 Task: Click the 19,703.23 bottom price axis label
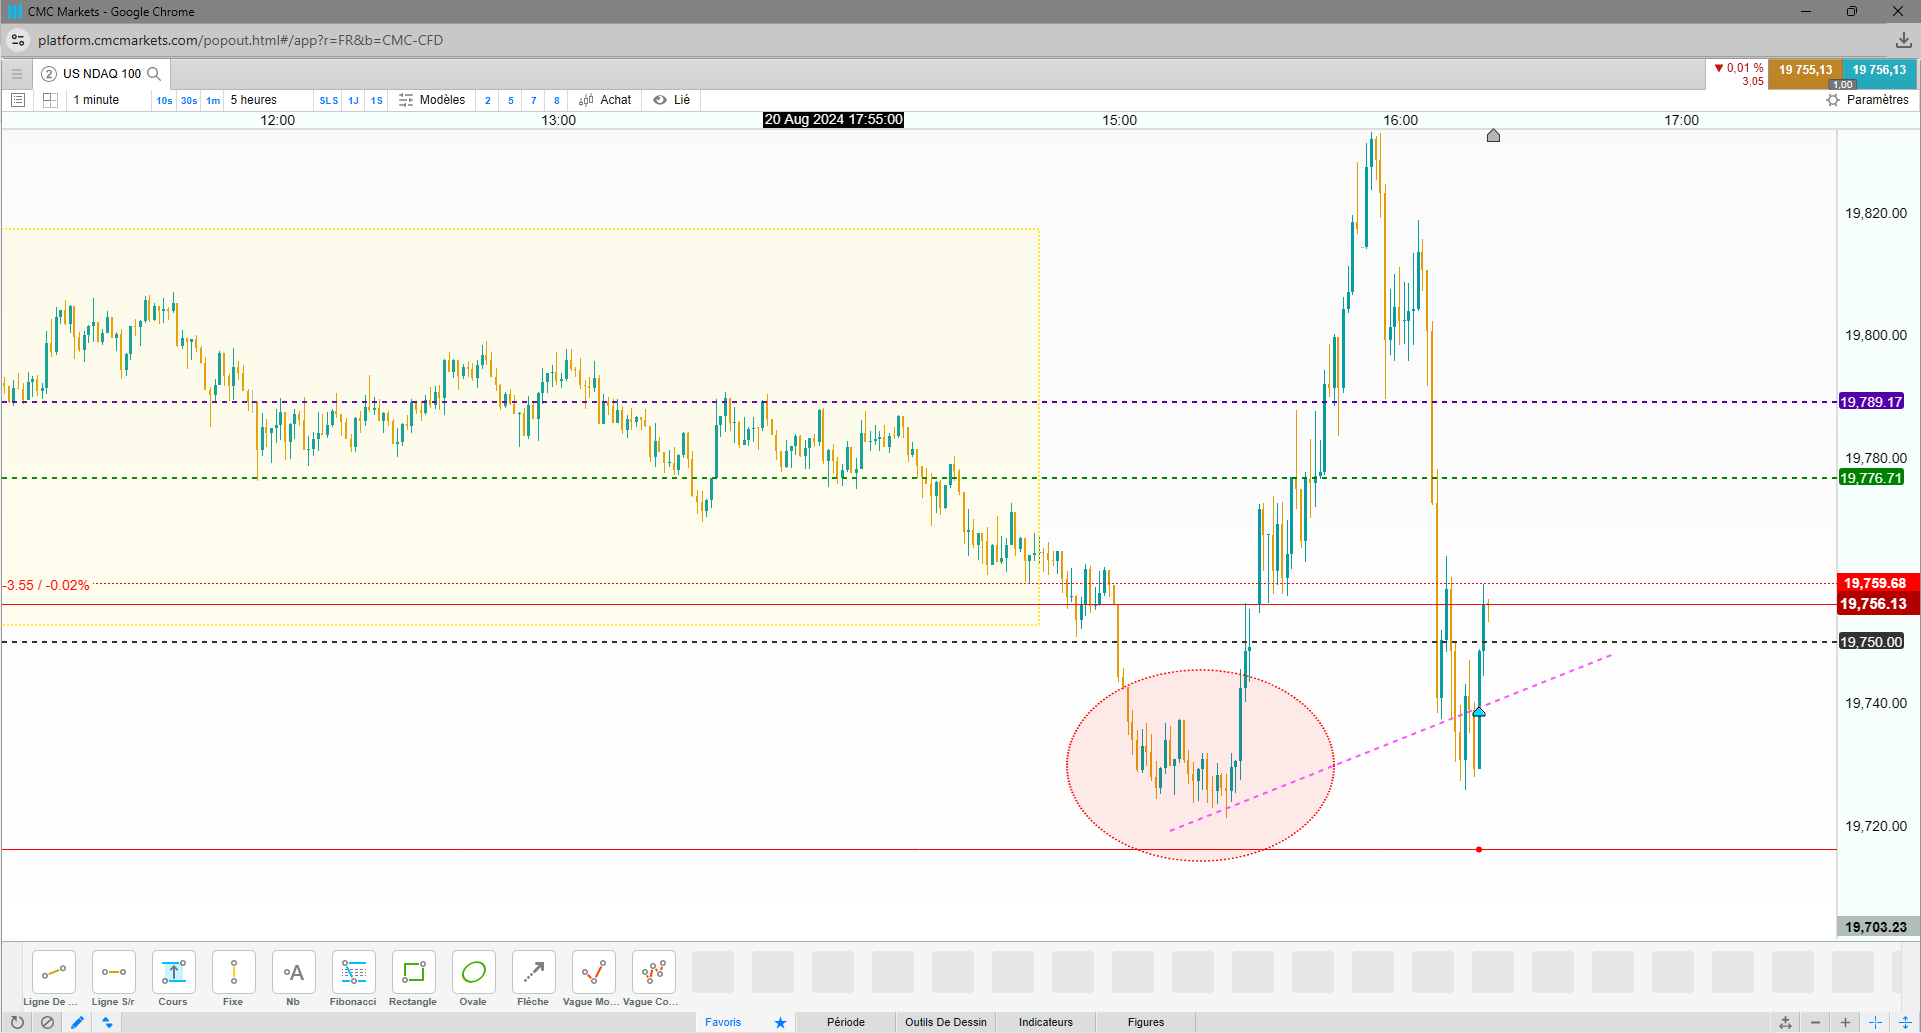click(1876, 927)
